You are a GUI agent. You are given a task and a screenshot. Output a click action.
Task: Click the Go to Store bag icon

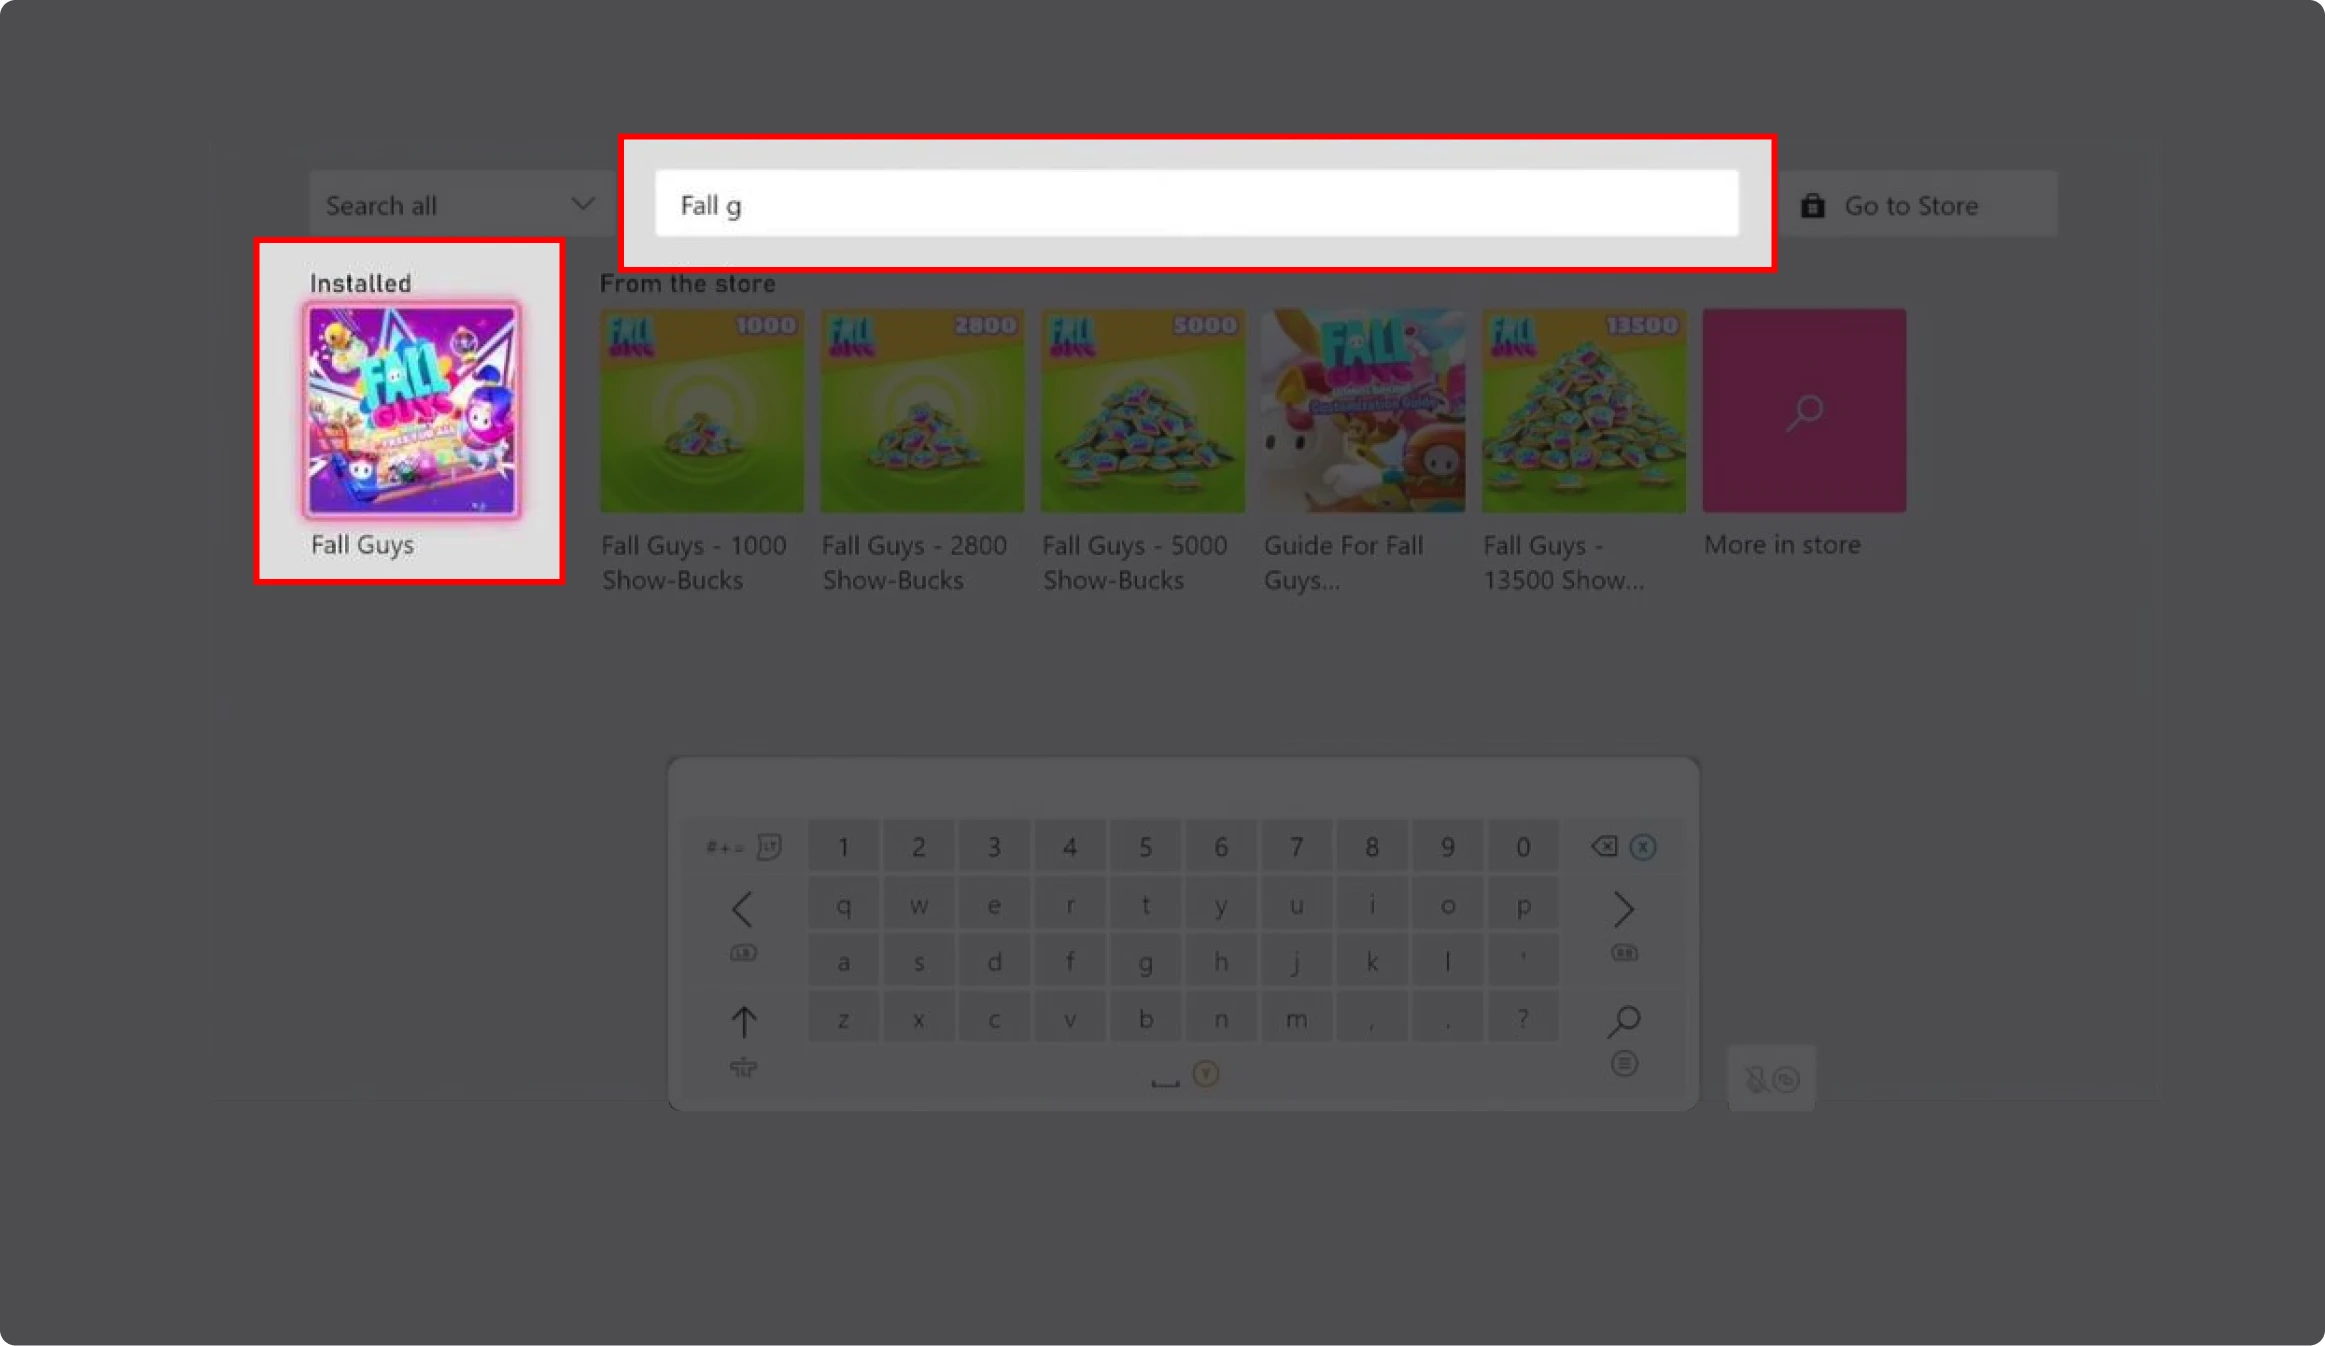pyautogui.click(x=1812, y=206)
